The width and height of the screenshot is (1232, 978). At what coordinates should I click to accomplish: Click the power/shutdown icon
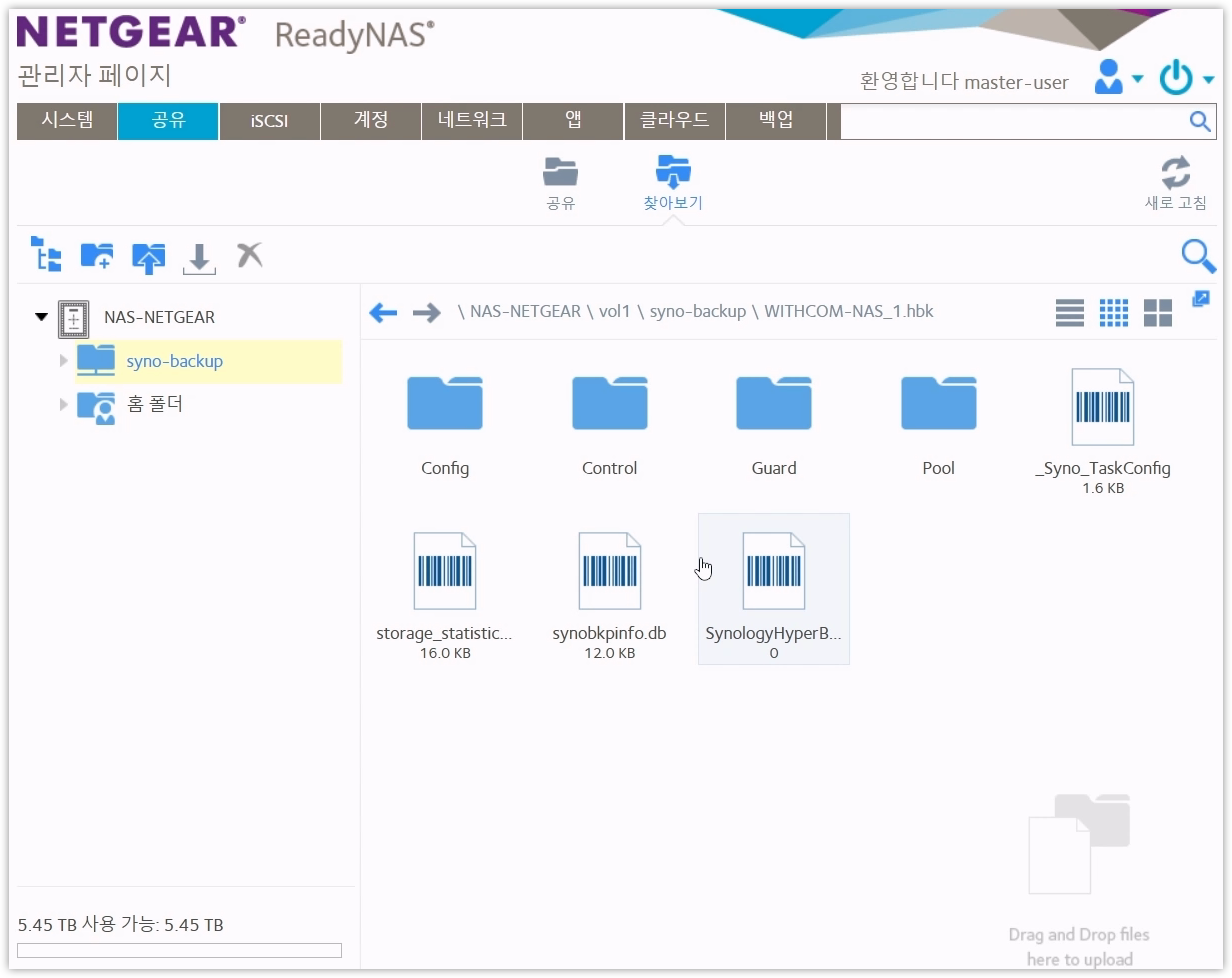(1177, 77)
